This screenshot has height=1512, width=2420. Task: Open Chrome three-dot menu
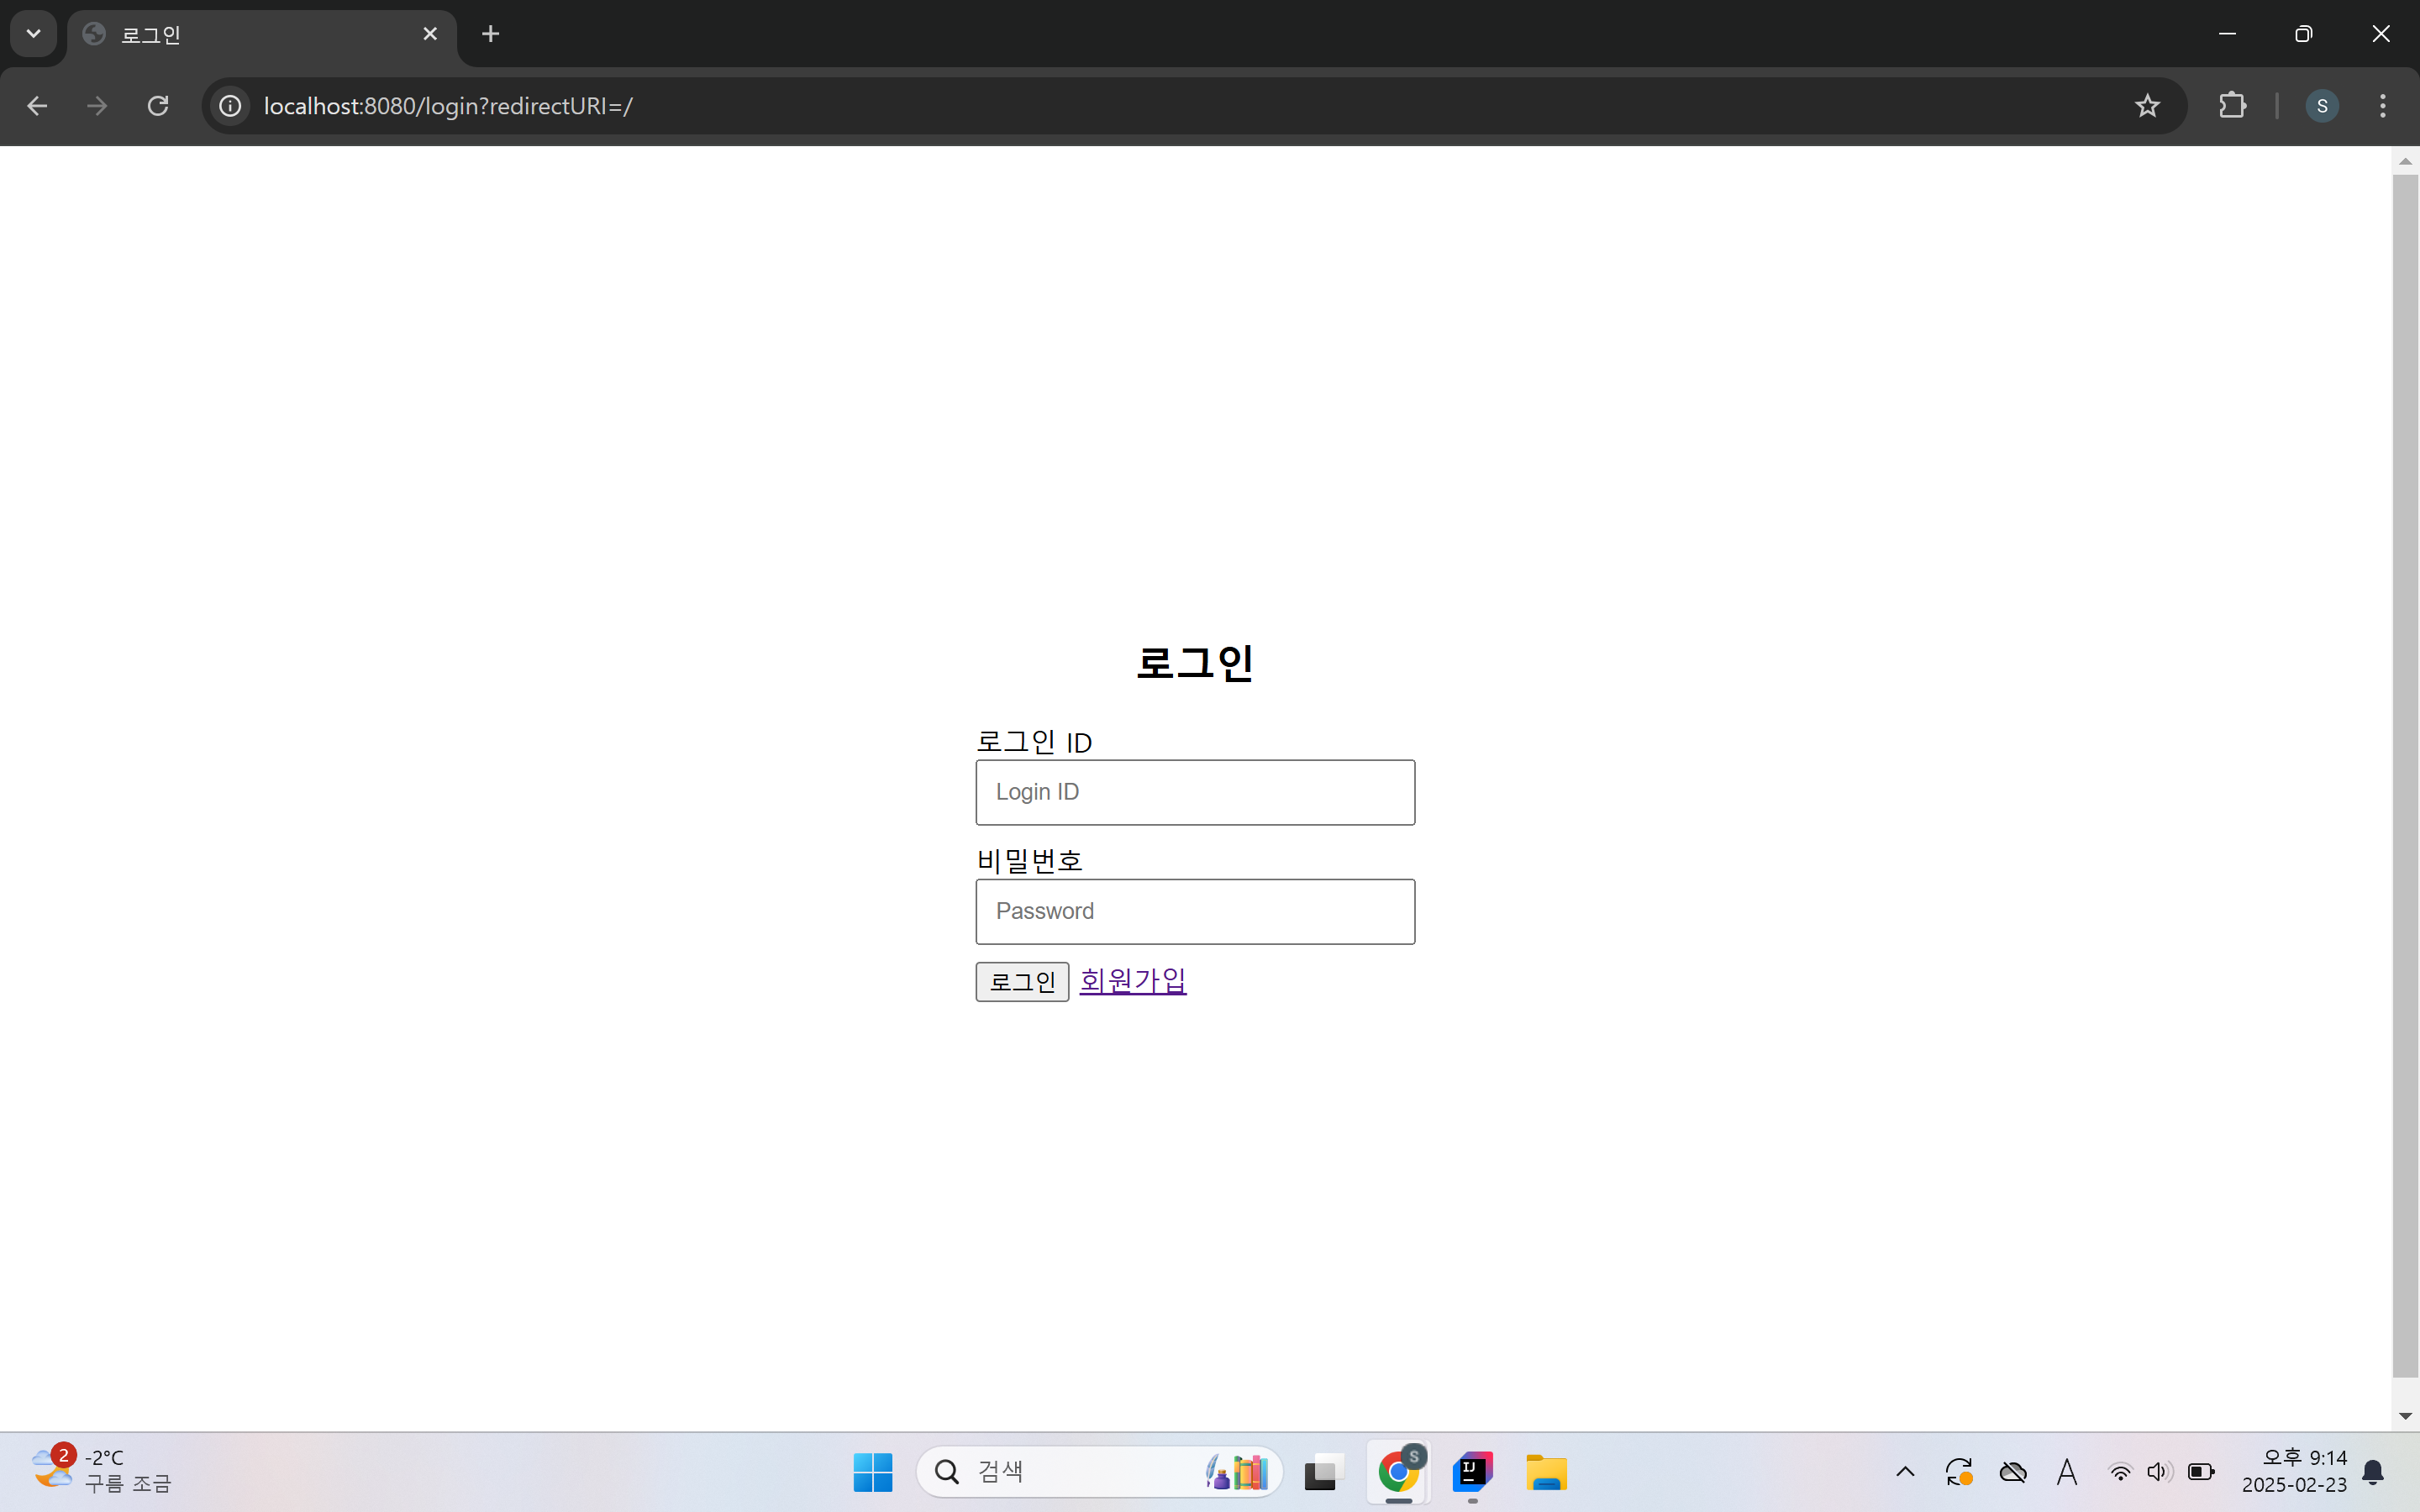(x=2383, y=106)
